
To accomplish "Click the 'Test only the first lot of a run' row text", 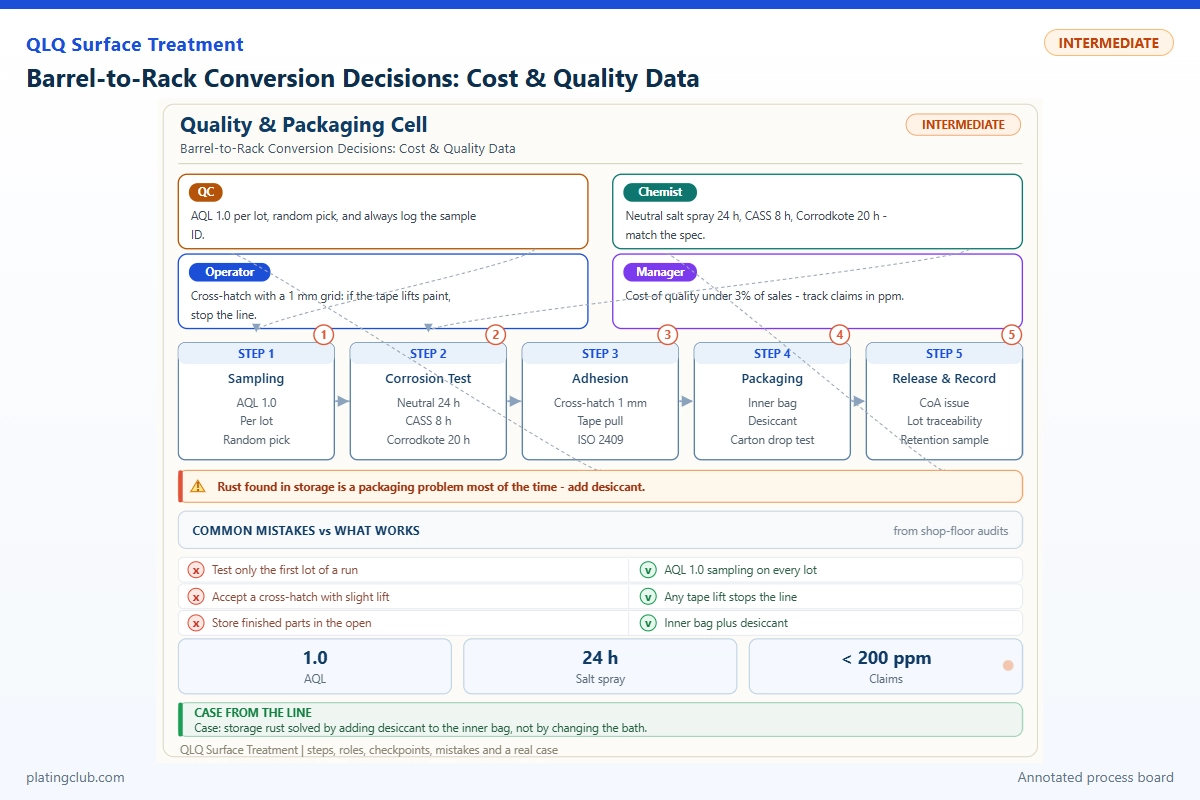I will (x=285, y=570).
